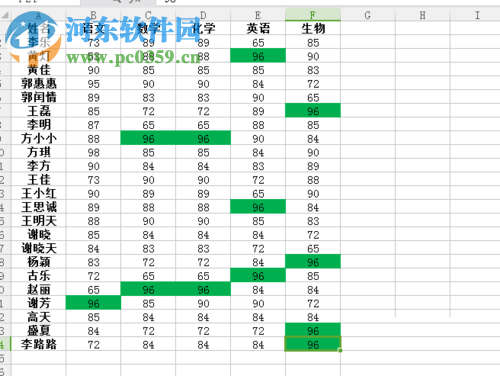The image size is (500, 376).
Task: Click 83 in 李方's 英语 column
Action: (x=258, y=166)
